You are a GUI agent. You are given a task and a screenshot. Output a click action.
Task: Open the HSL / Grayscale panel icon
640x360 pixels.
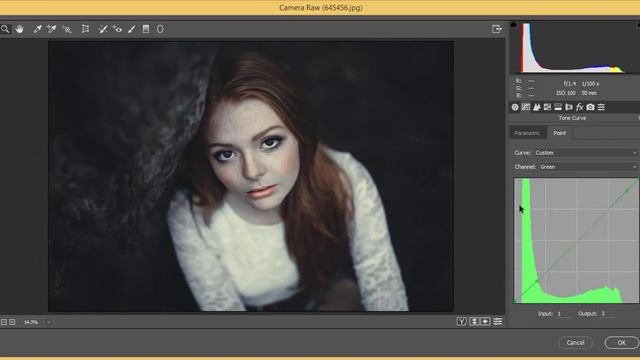547,107
